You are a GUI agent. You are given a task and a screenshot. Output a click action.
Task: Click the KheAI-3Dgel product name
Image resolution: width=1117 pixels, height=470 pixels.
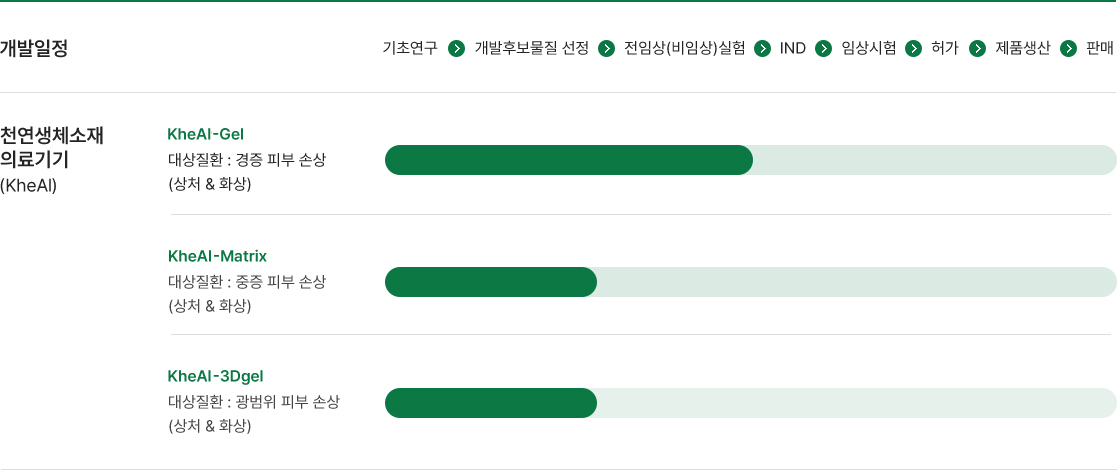[216, 376]
